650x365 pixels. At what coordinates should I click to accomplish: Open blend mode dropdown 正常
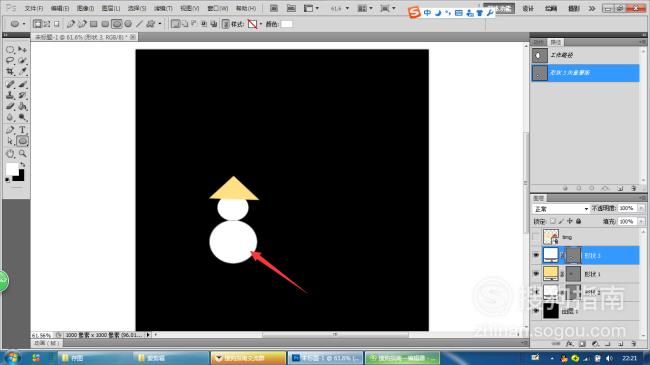[x=560, y=208]
